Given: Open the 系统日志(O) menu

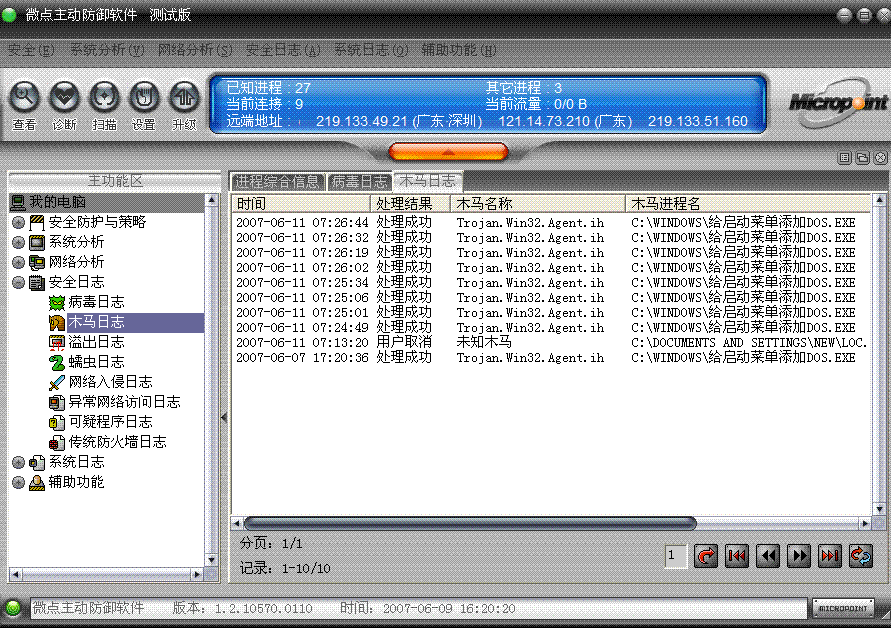Looking at the screenshot, I should click(371, 50).
